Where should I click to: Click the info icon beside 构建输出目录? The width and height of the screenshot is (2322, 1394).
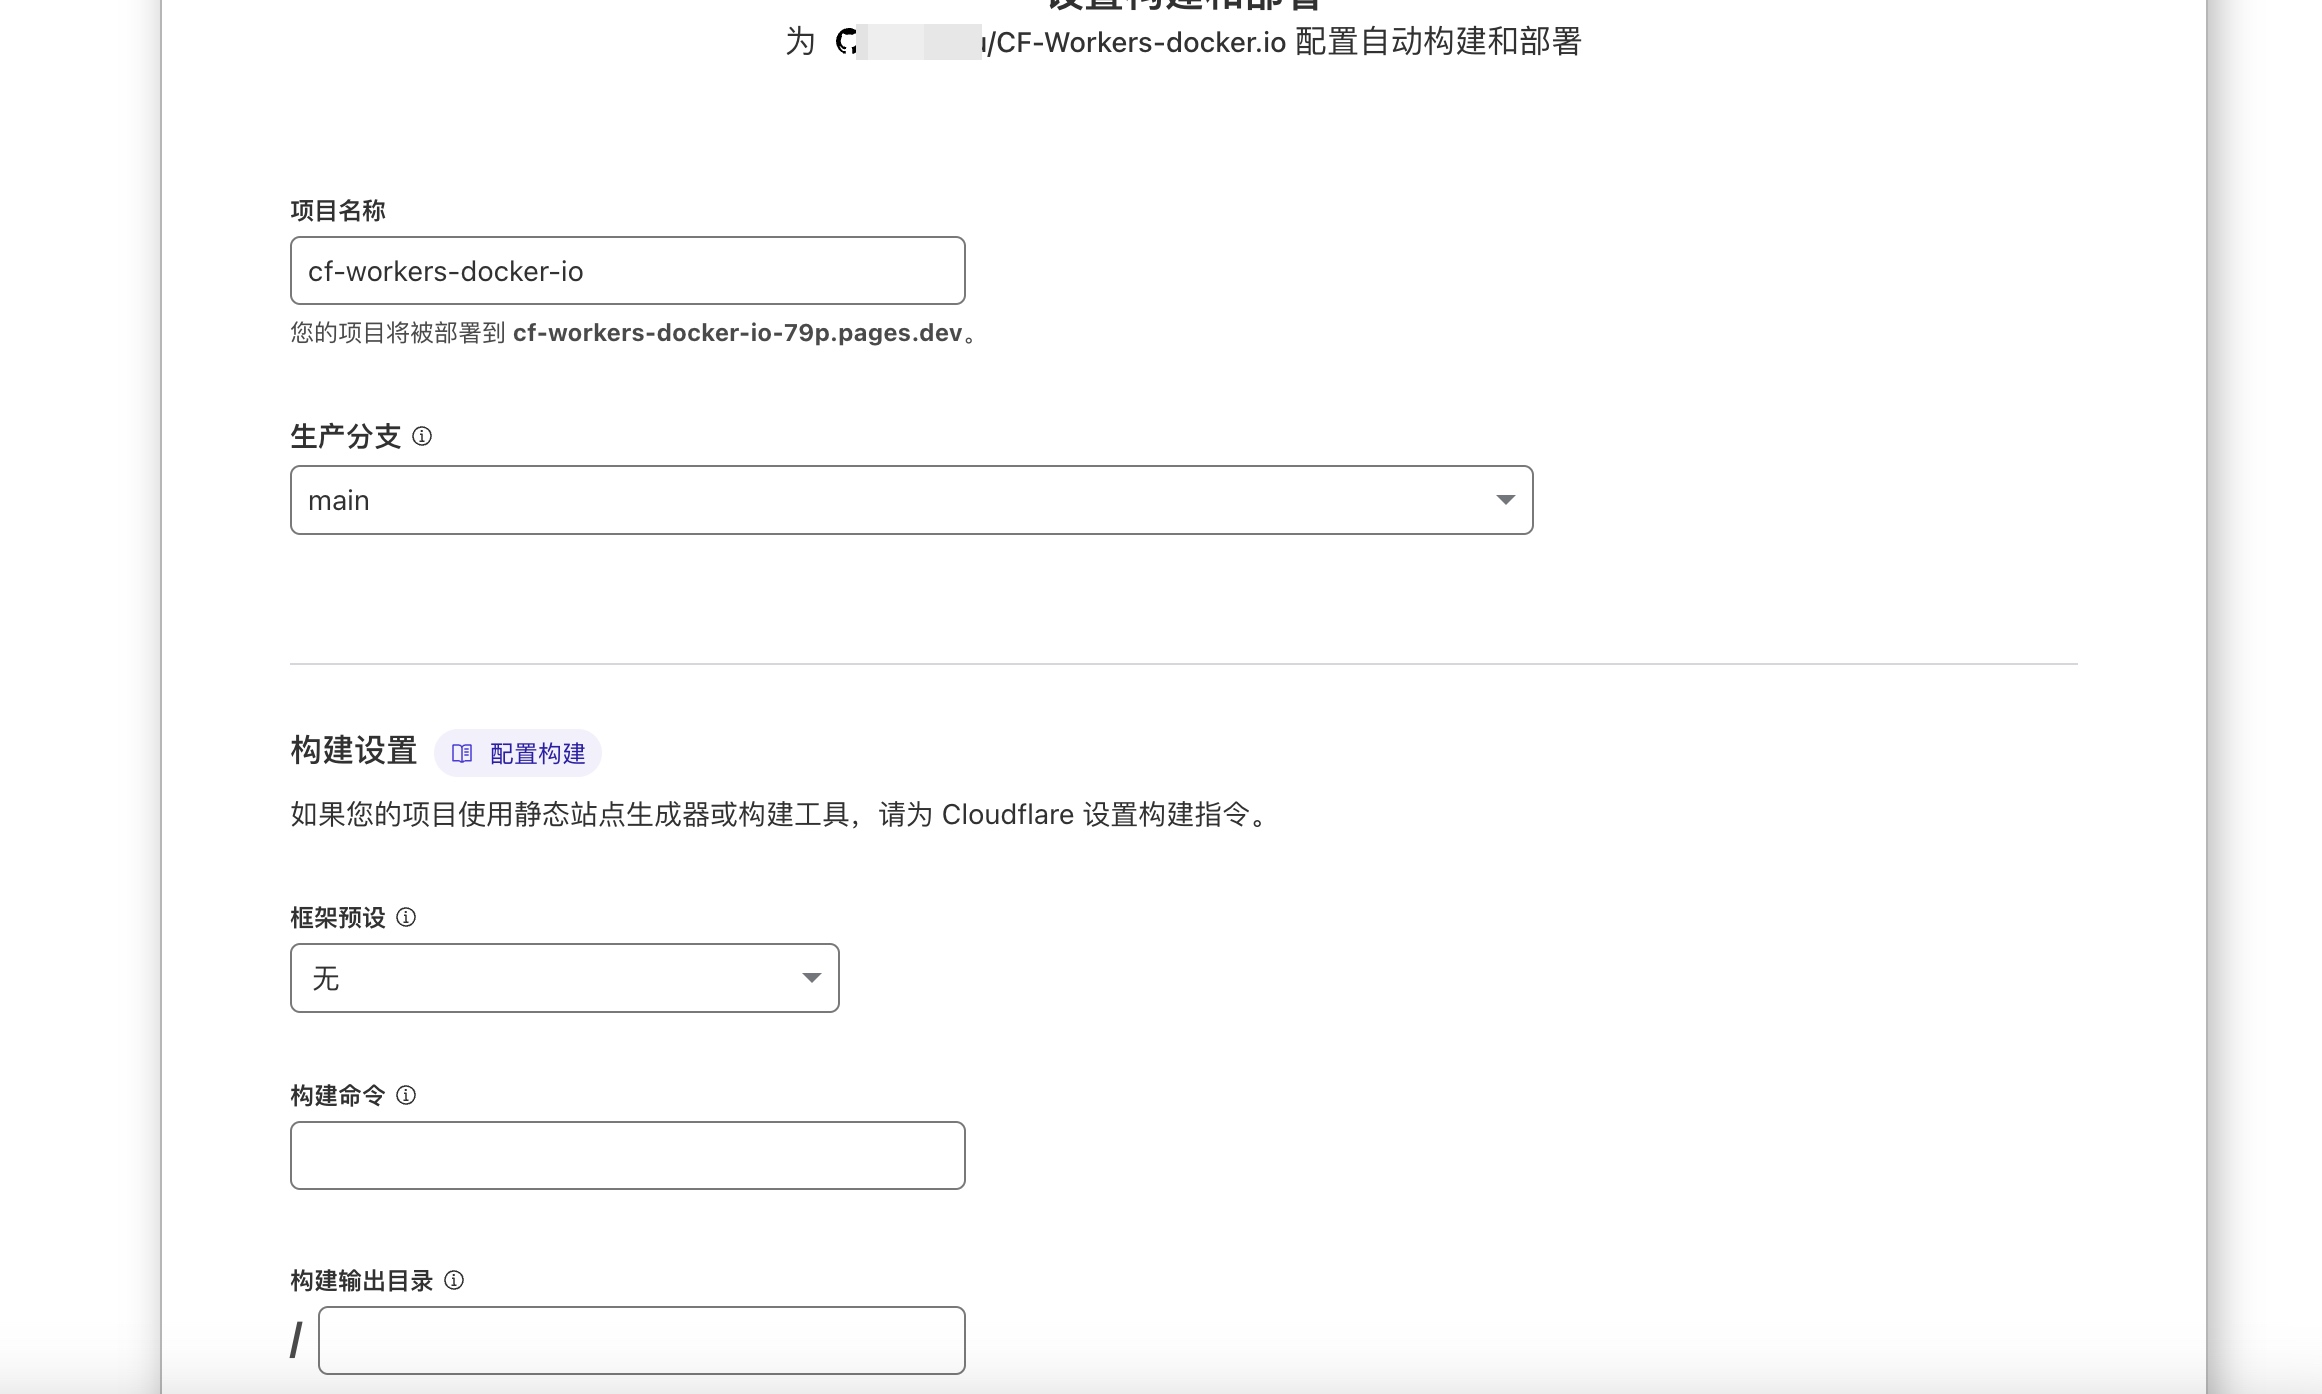tap(454, 1280)
